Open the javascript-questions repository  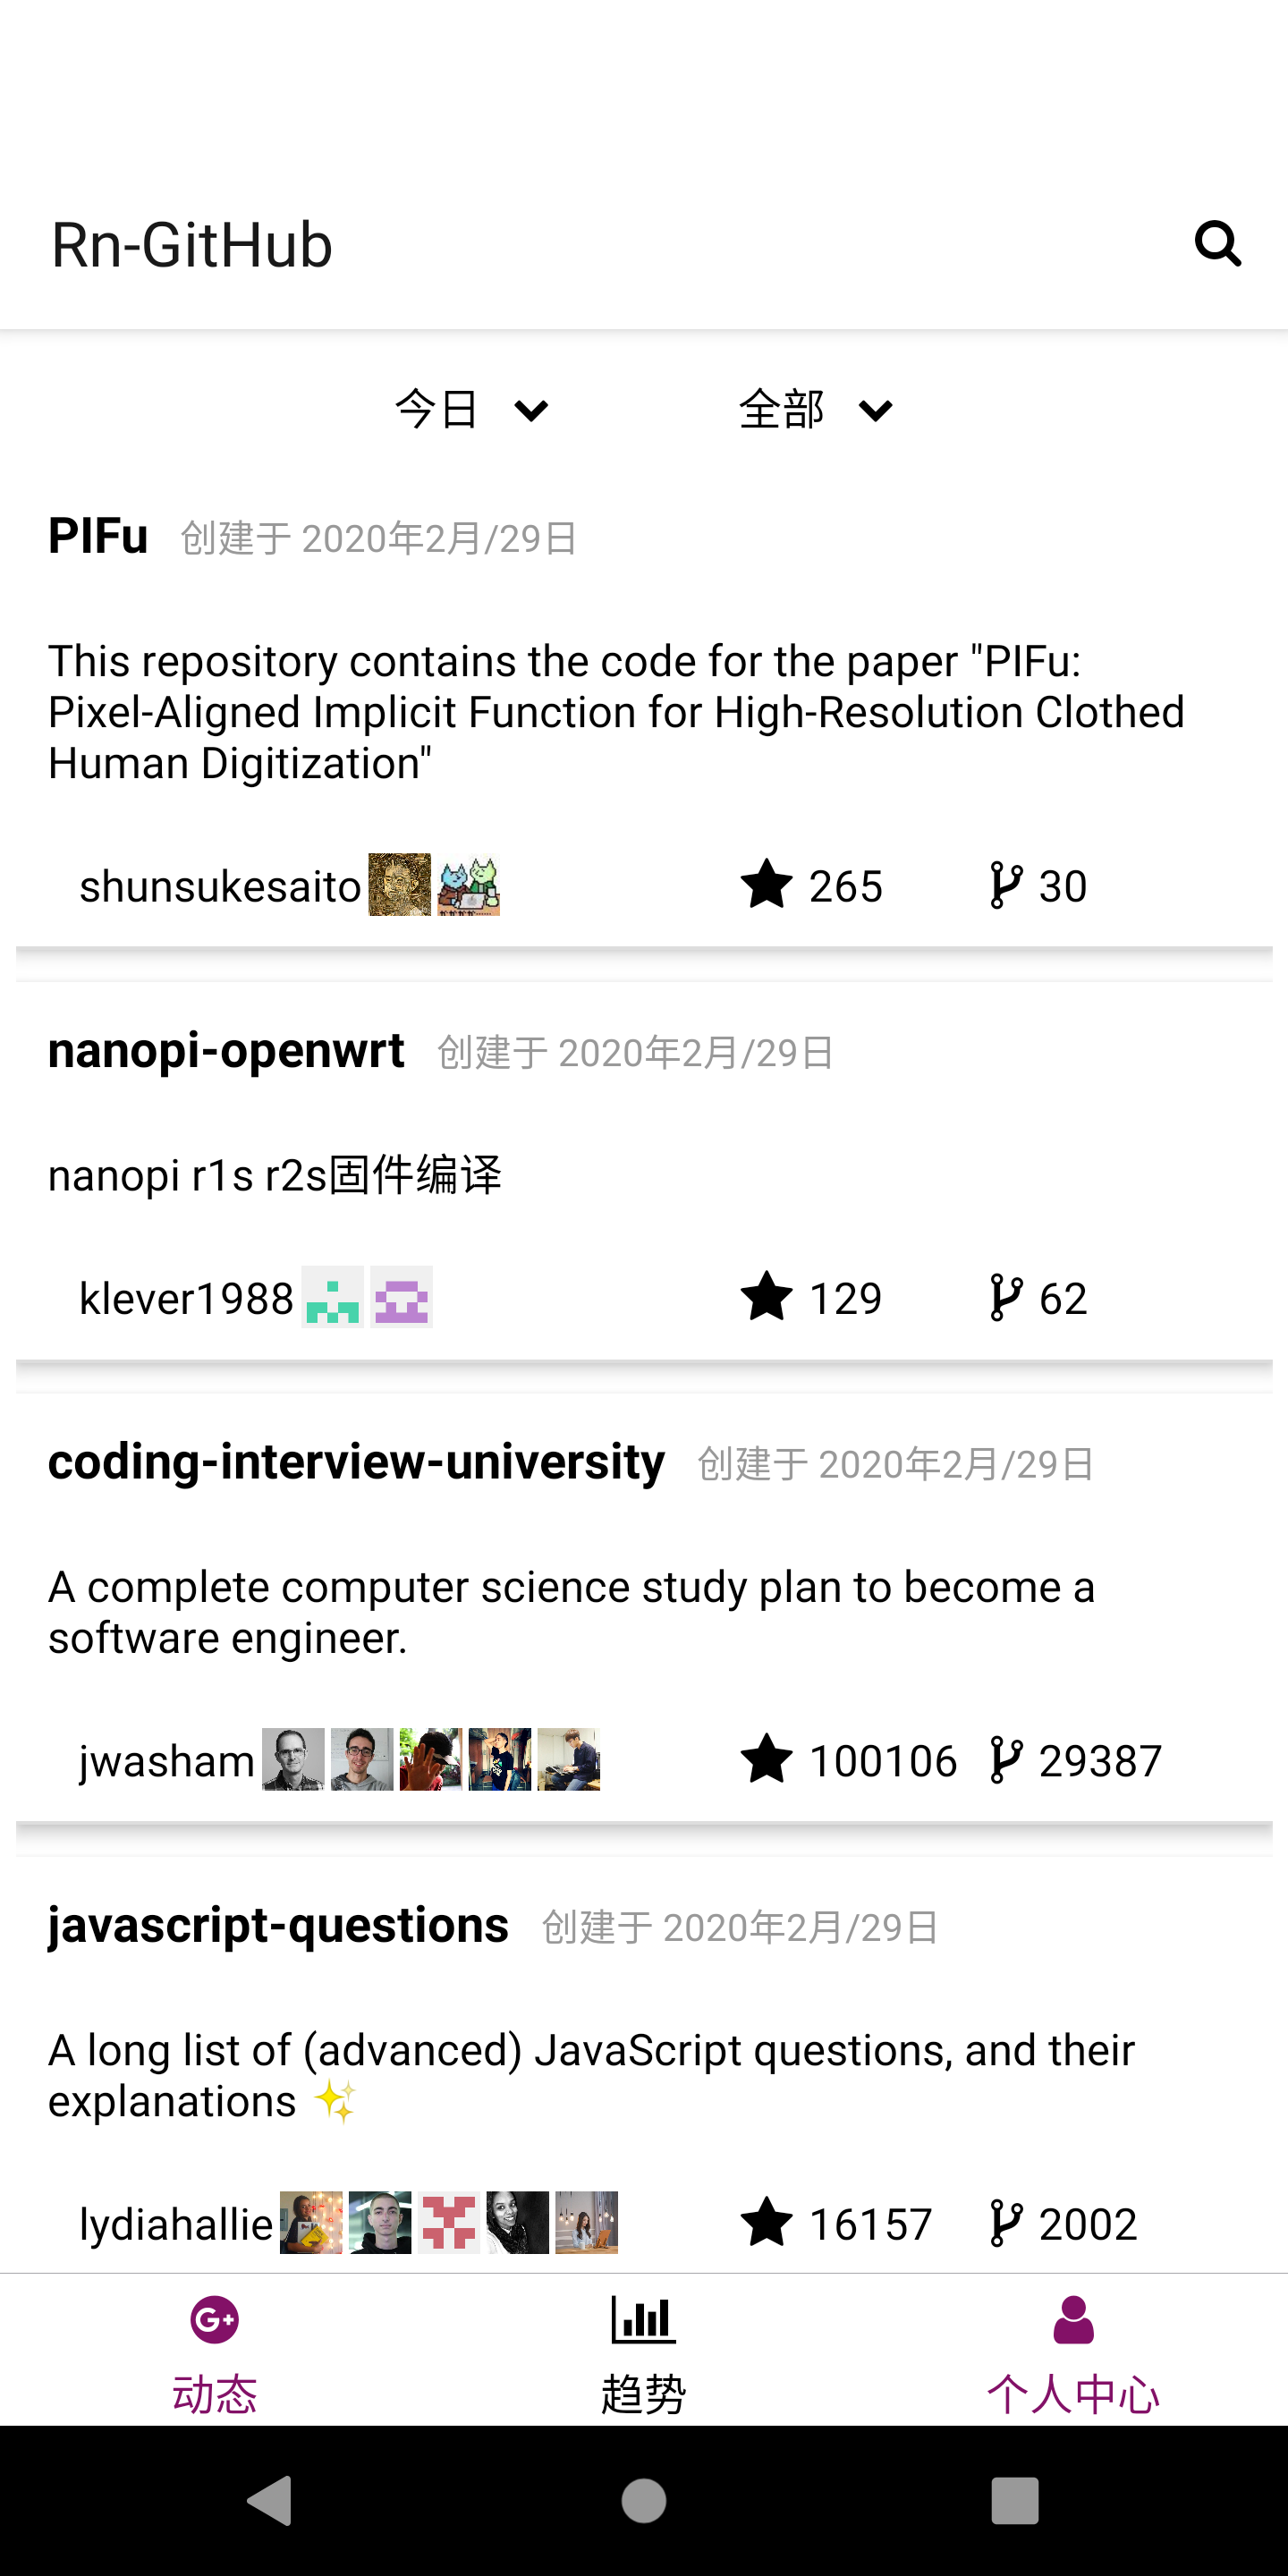(278, 1926)
